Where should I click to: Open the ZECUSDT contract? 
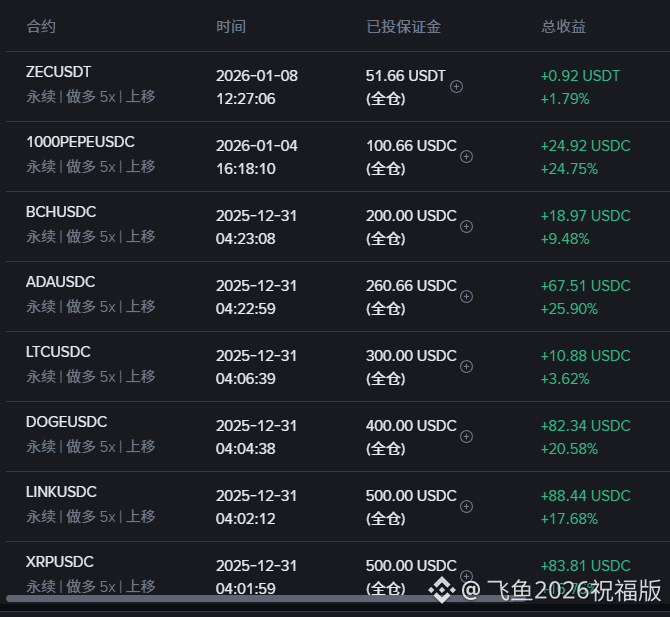[x=58, y=72]
